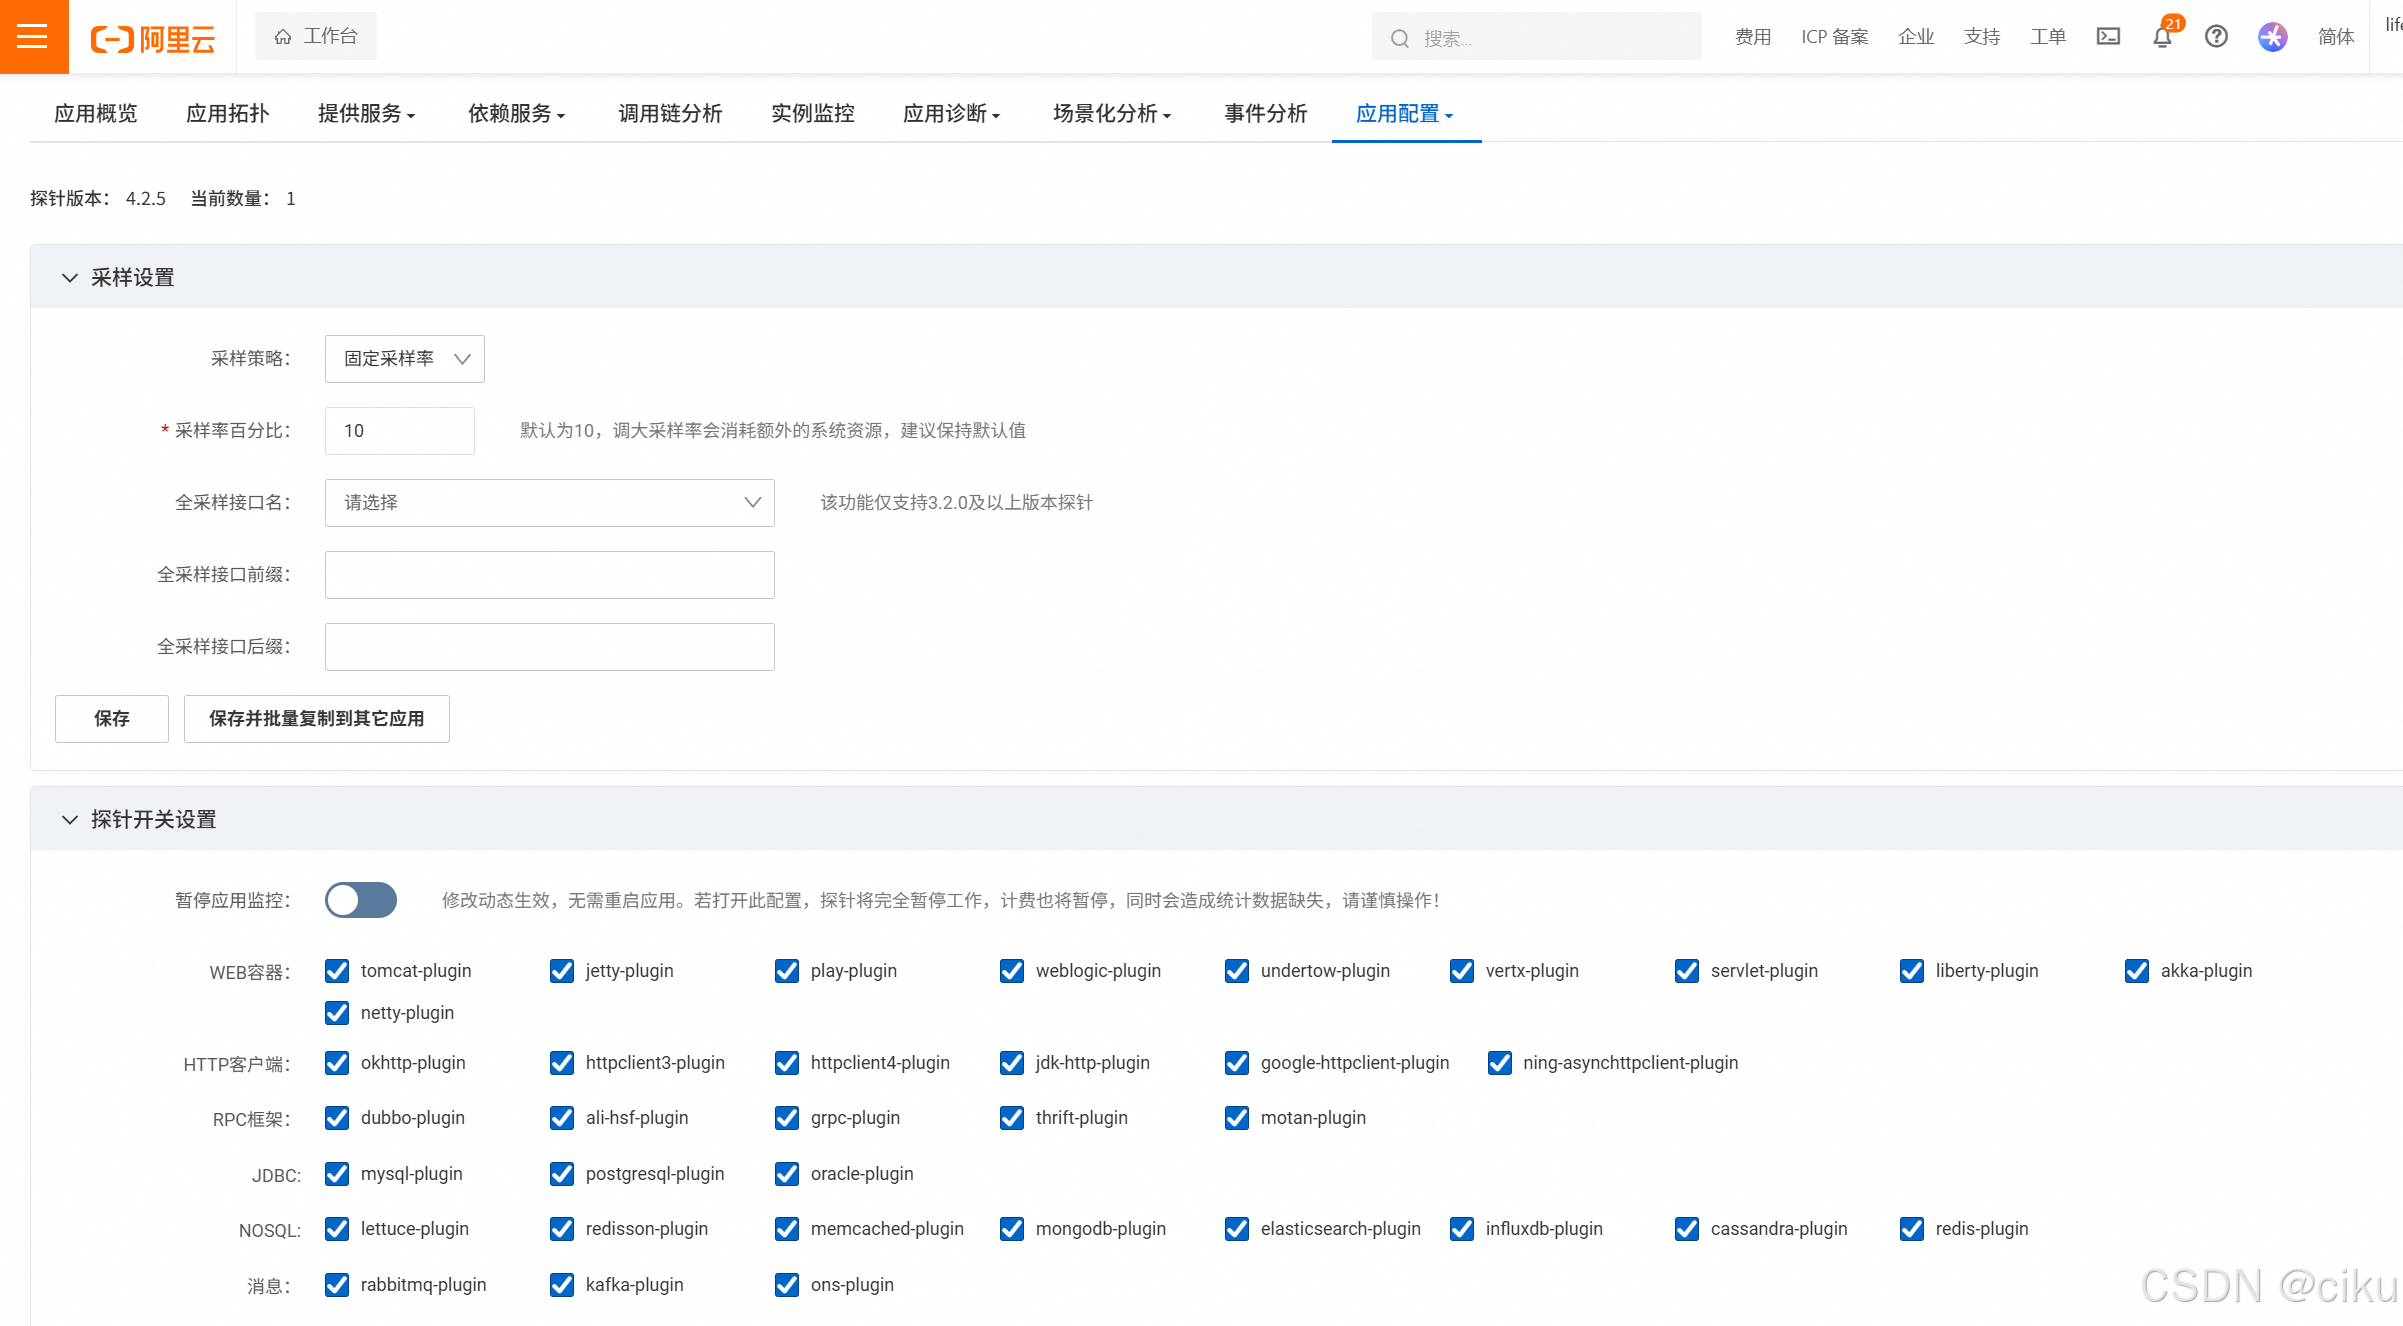Click the 保存 button

coord(112,719)
